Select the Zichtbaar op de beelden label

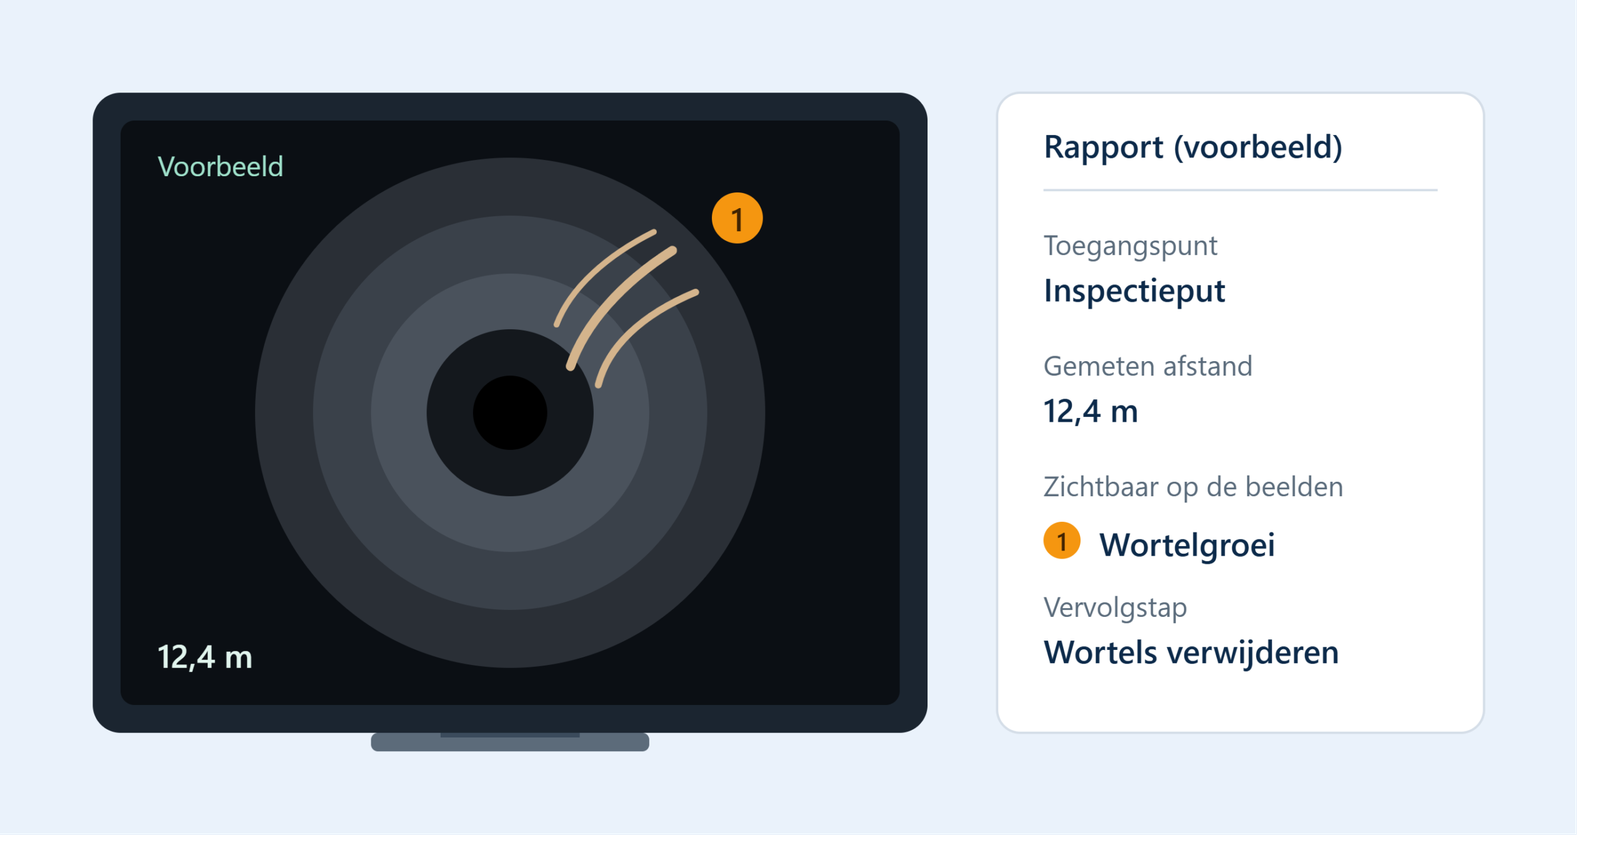pos(1193,487)
